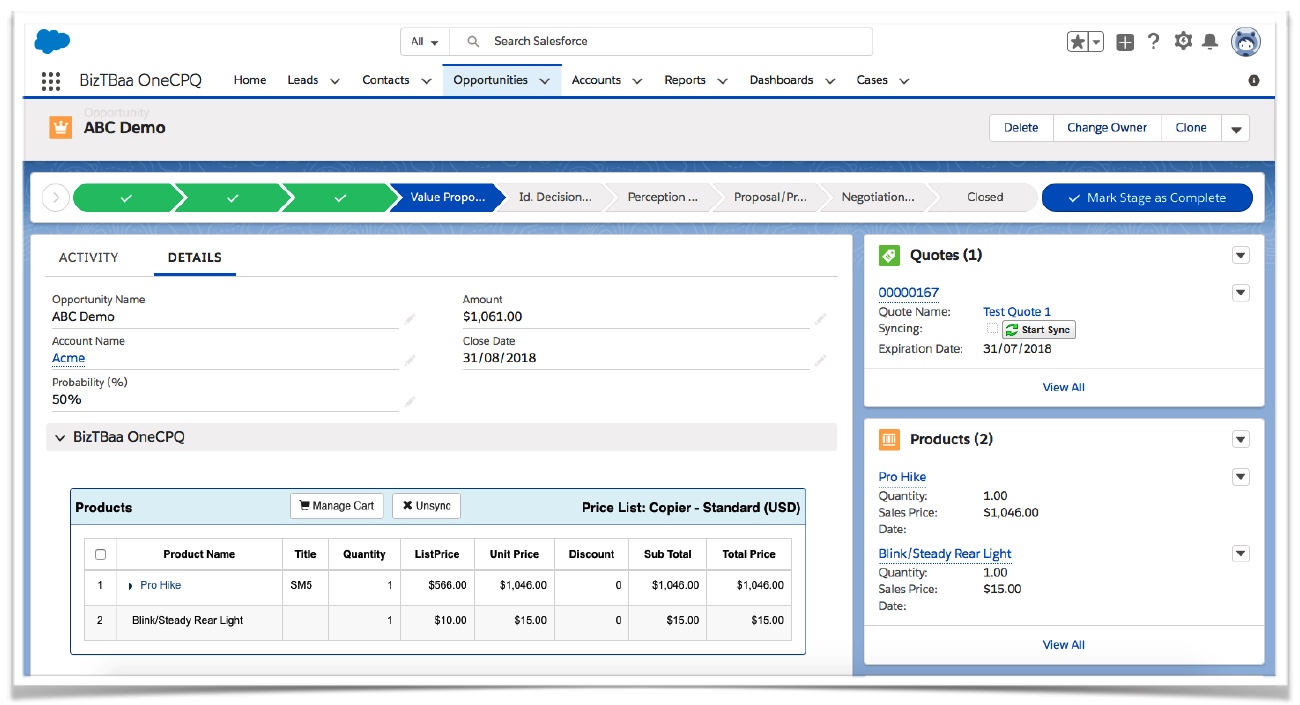Click the Manage Cart button
Viewport: 1300px width, 705px height.
[336, 506]
